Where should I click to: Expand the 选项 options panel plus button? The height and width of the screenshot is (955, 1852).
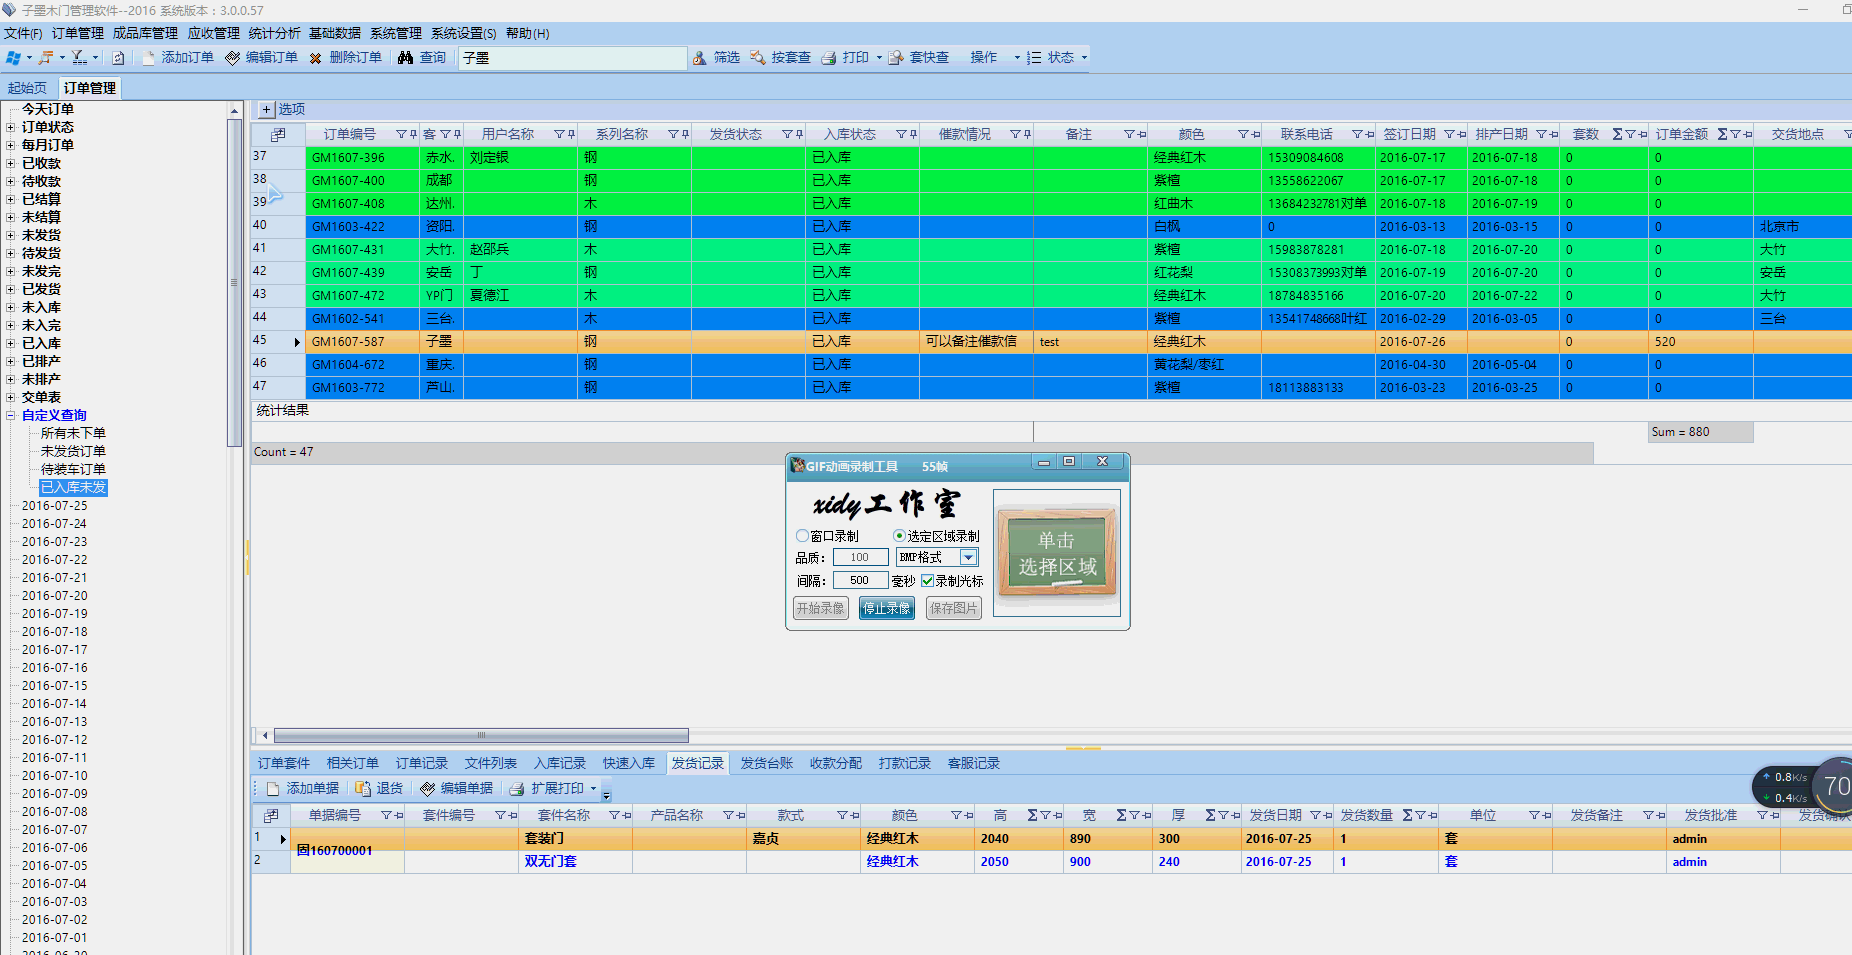267,110
